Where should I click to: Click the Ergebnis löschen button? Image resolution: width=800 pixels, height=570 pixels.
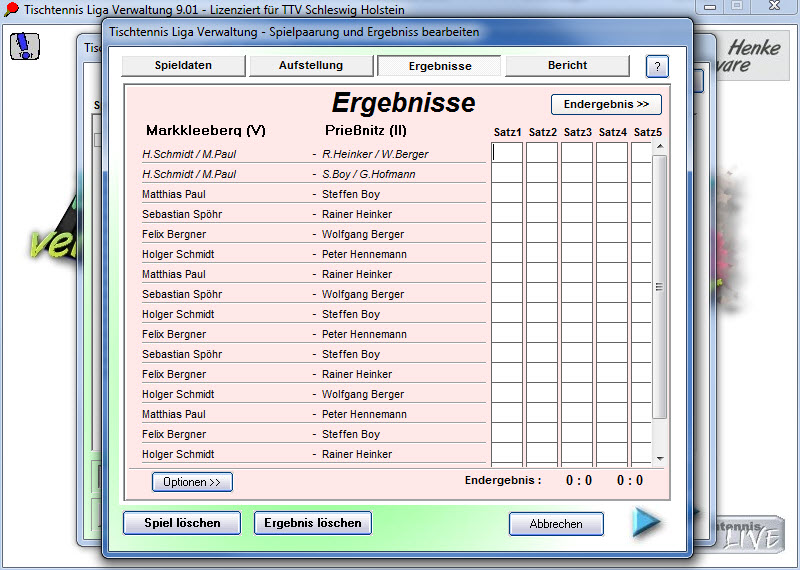313,523
